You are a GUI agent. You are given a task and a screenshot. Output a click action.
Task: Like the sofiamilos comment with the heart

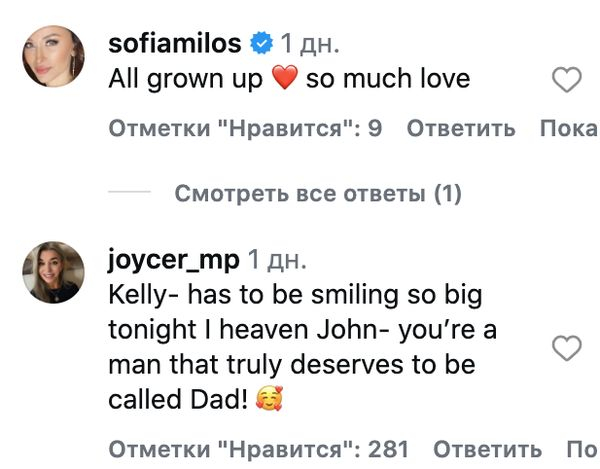pyautogui.click(x=567, y=81)
